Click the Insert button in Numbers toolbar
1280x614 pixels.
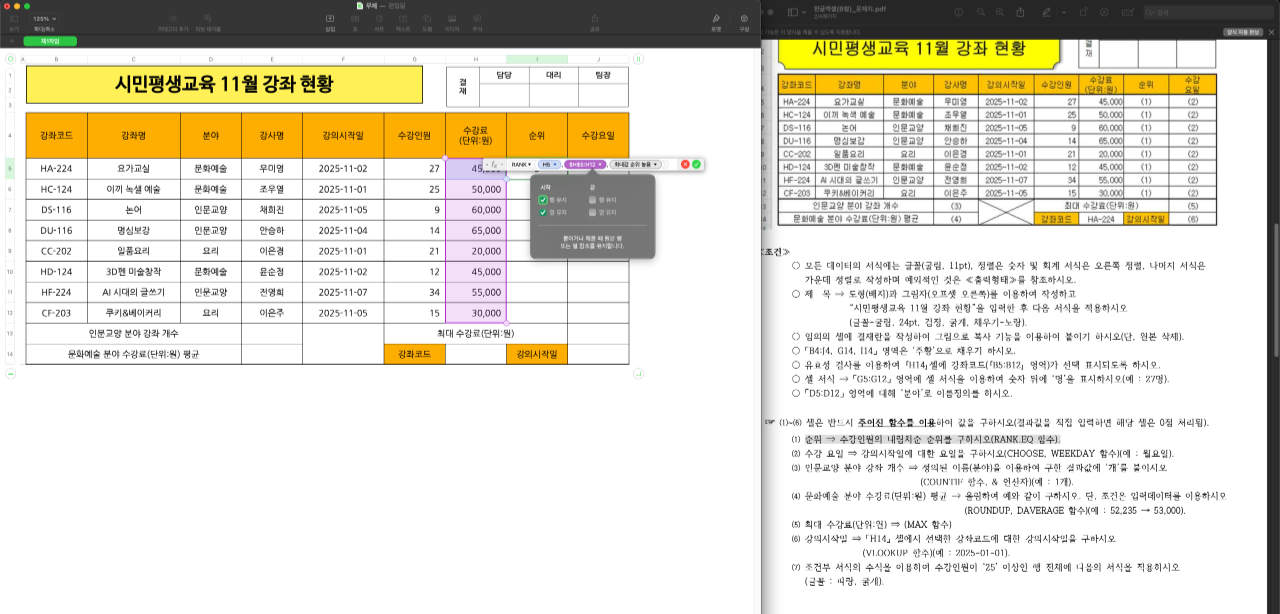(x=330, y=20)
